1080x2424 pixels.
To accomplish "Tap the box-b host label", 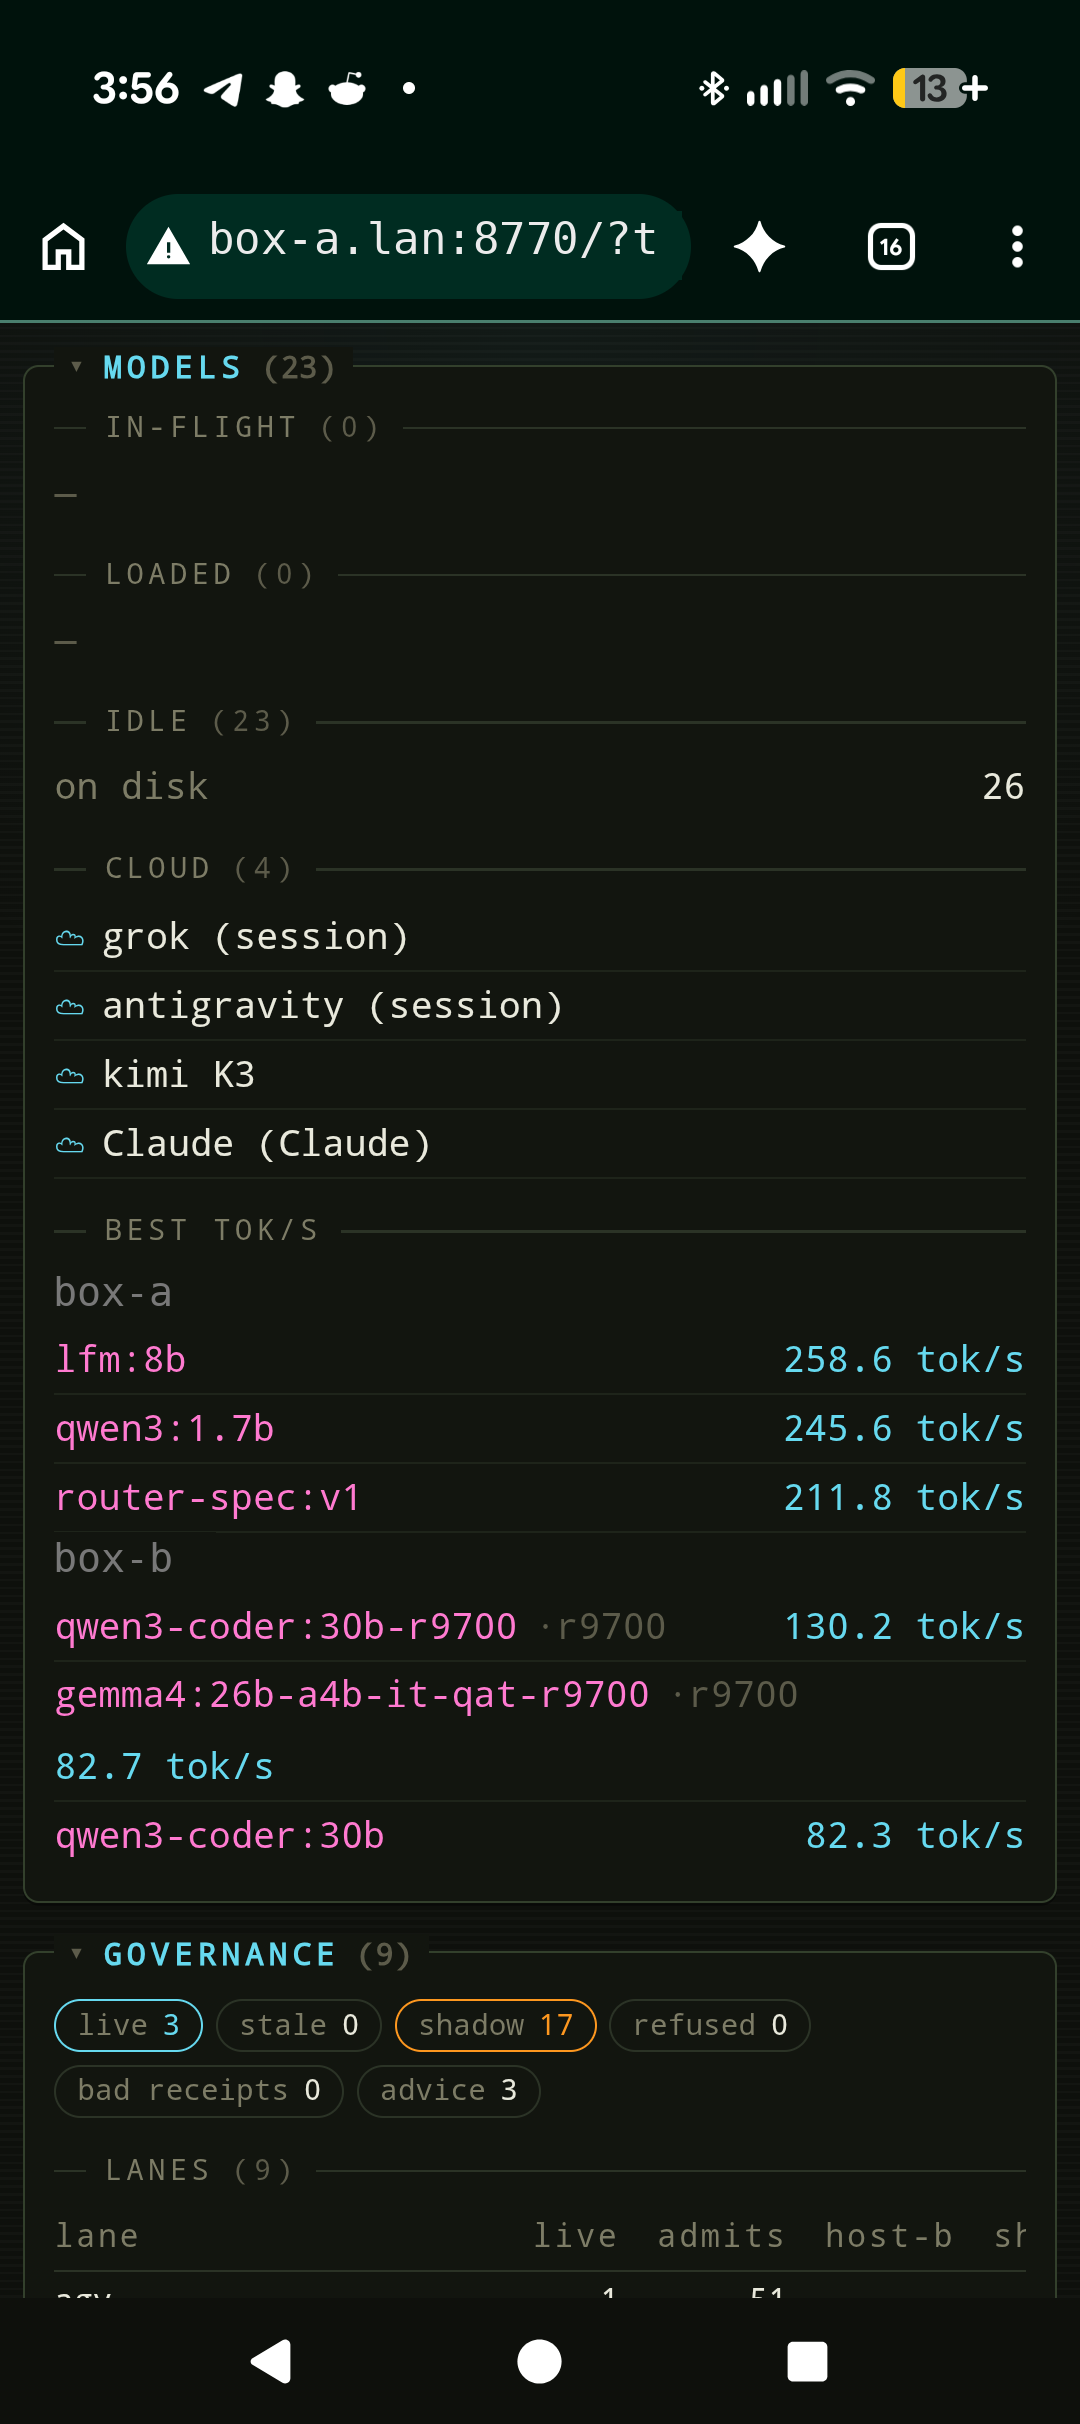I will (113, 1559).
